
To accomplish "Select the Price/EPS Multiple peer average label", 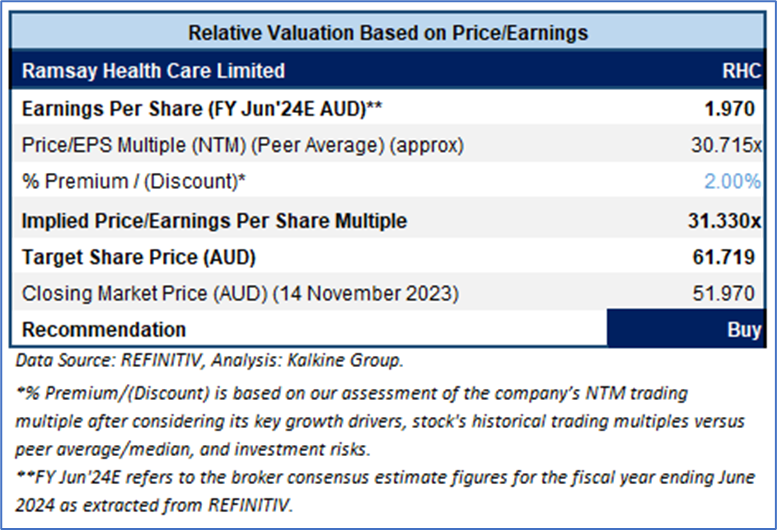I will tap(243, 146).
